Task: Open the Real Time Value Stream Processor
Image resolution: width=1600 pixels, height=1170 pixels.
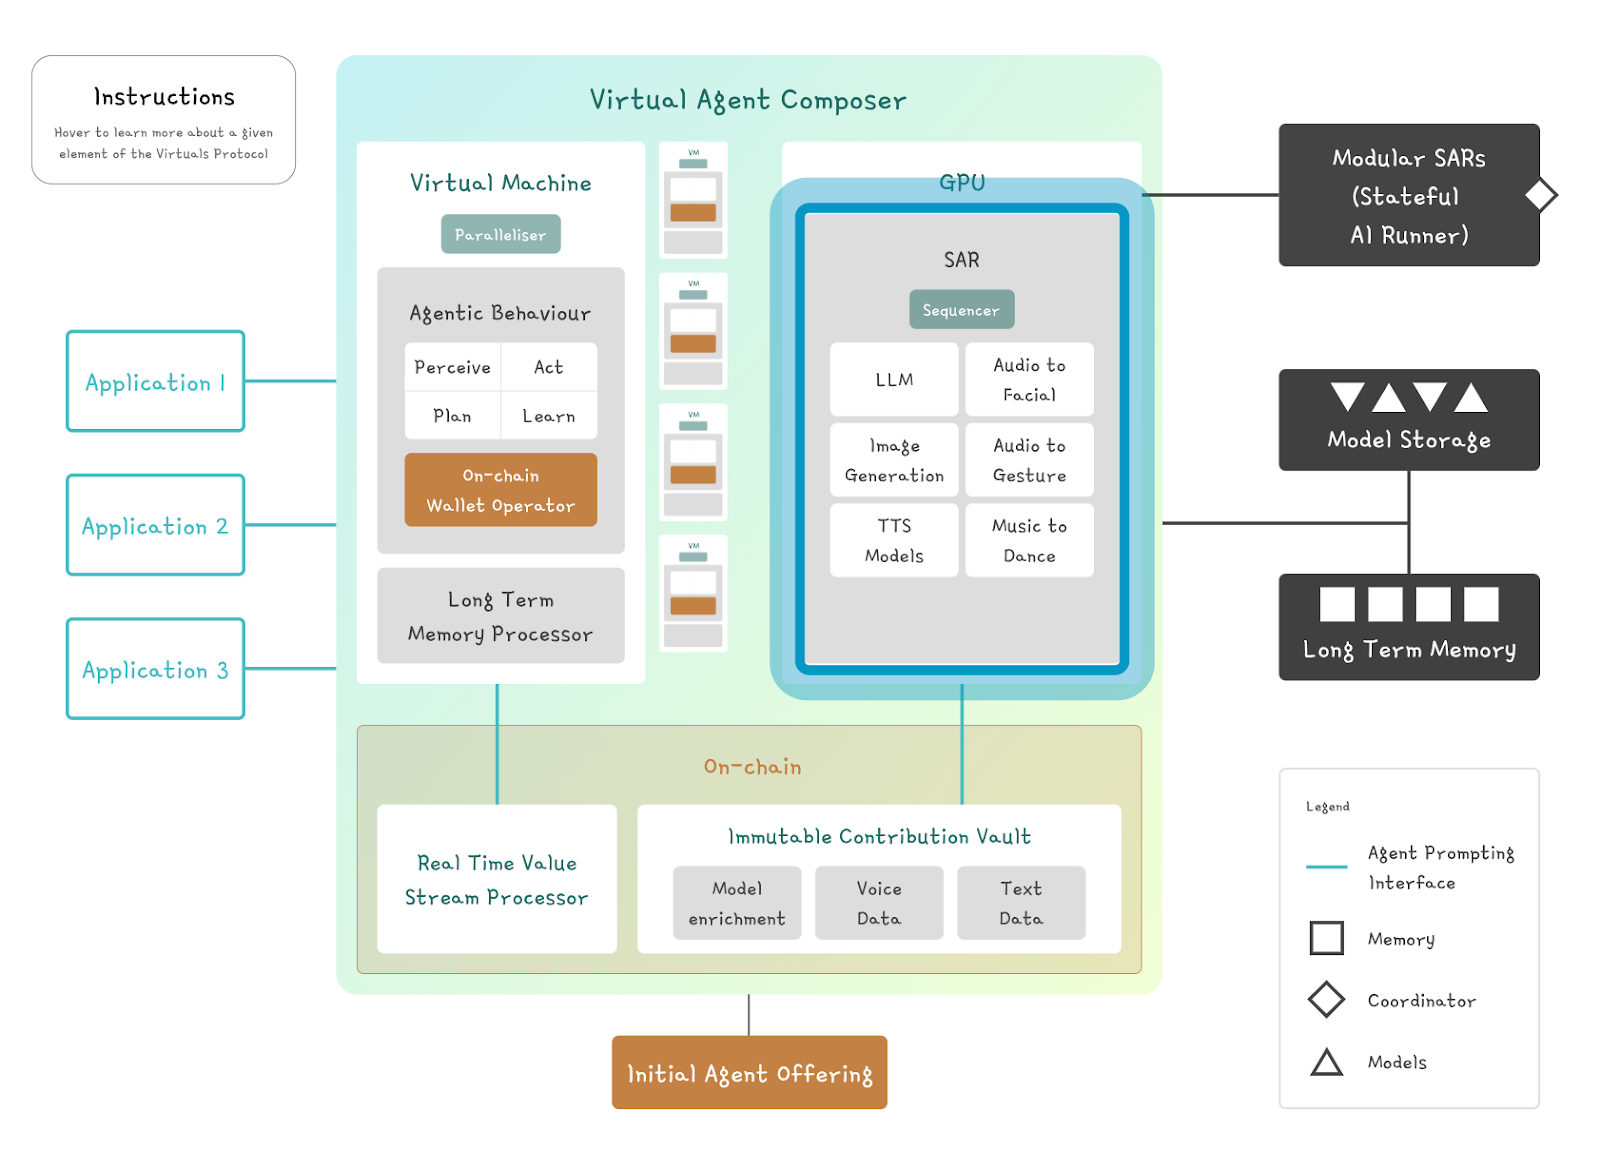Action: pos(497,880)
